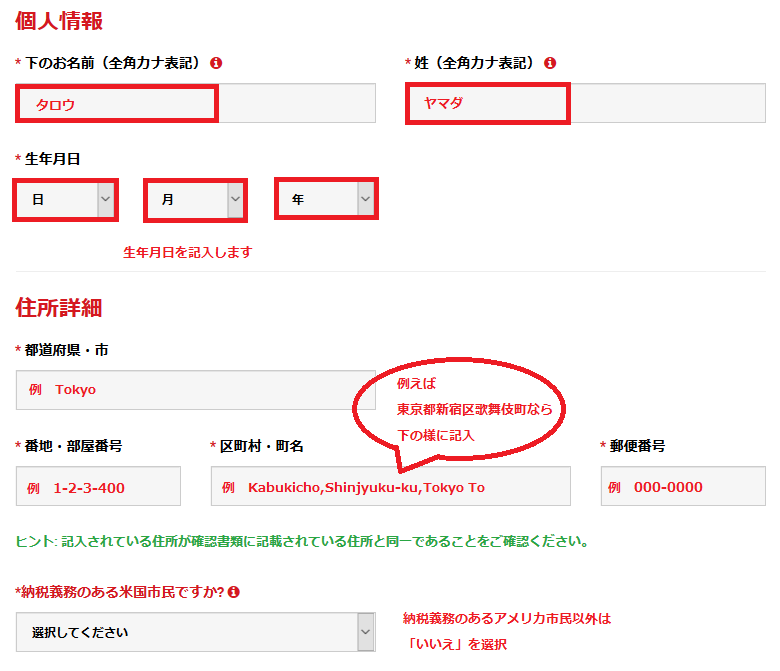The height and width of the screenshot is (671, 780).
Task: Click the 郵便番号 field label
Action: point(637,446)
